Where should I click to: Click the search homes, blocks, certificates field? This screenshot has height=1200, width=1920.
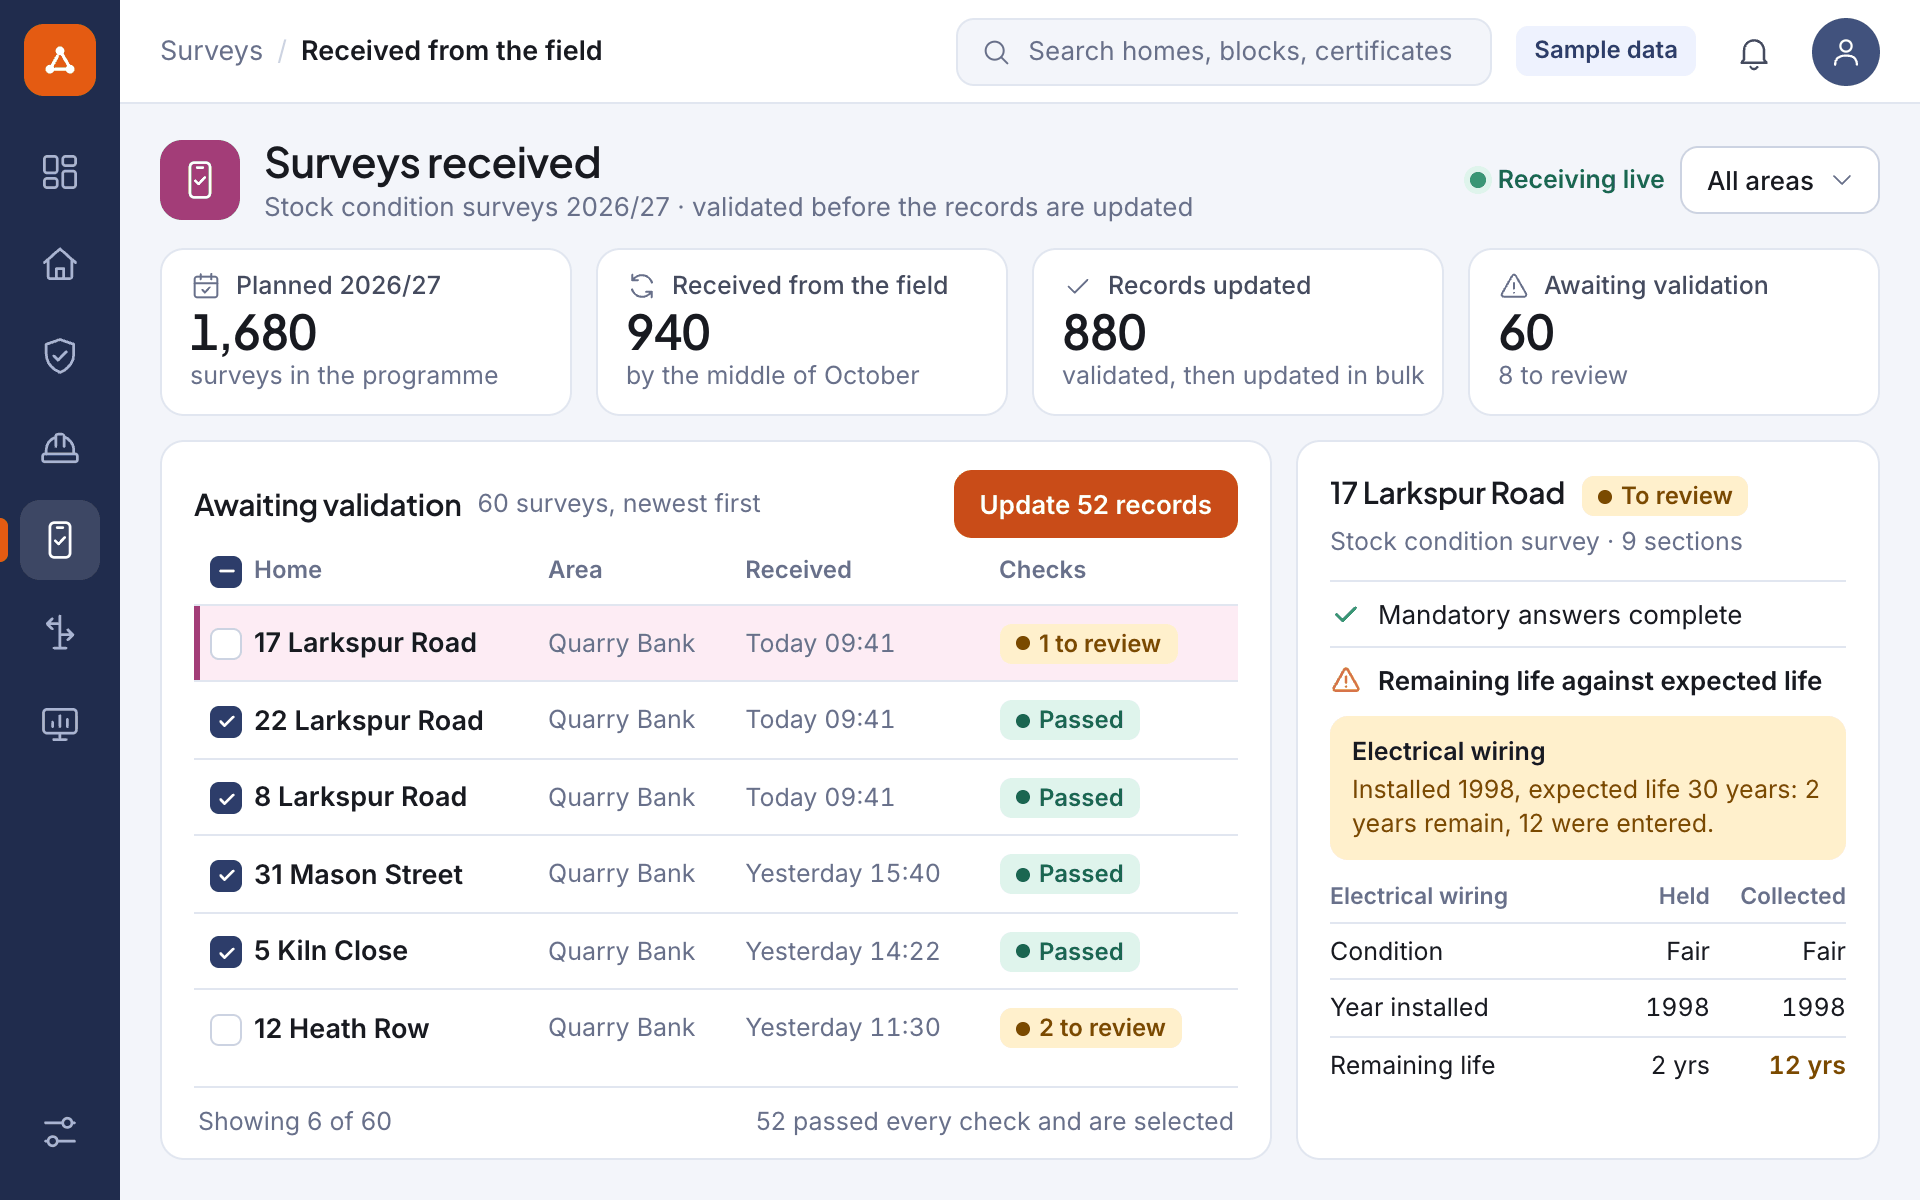pyautogui.click(x=1224, y=52)
